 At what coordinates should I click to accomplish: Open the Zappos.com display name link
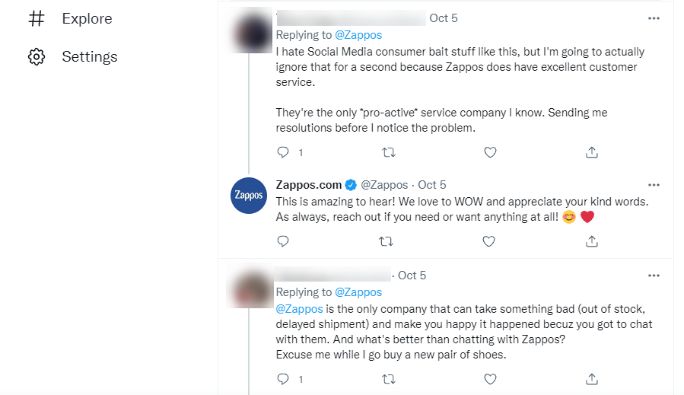pos(308,185)
